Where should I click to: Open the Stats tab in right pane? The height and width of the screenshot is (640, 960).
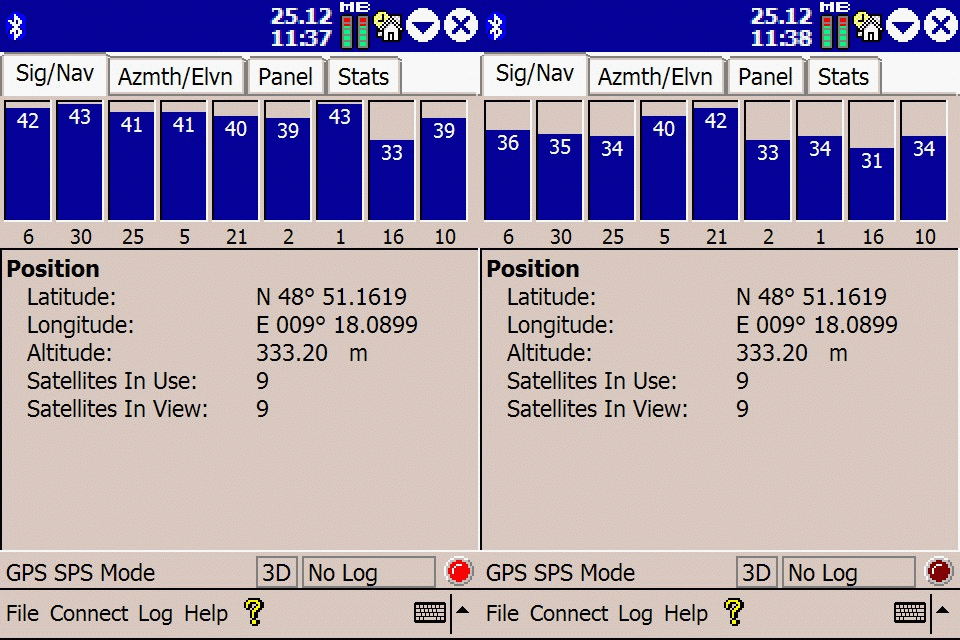843,77
